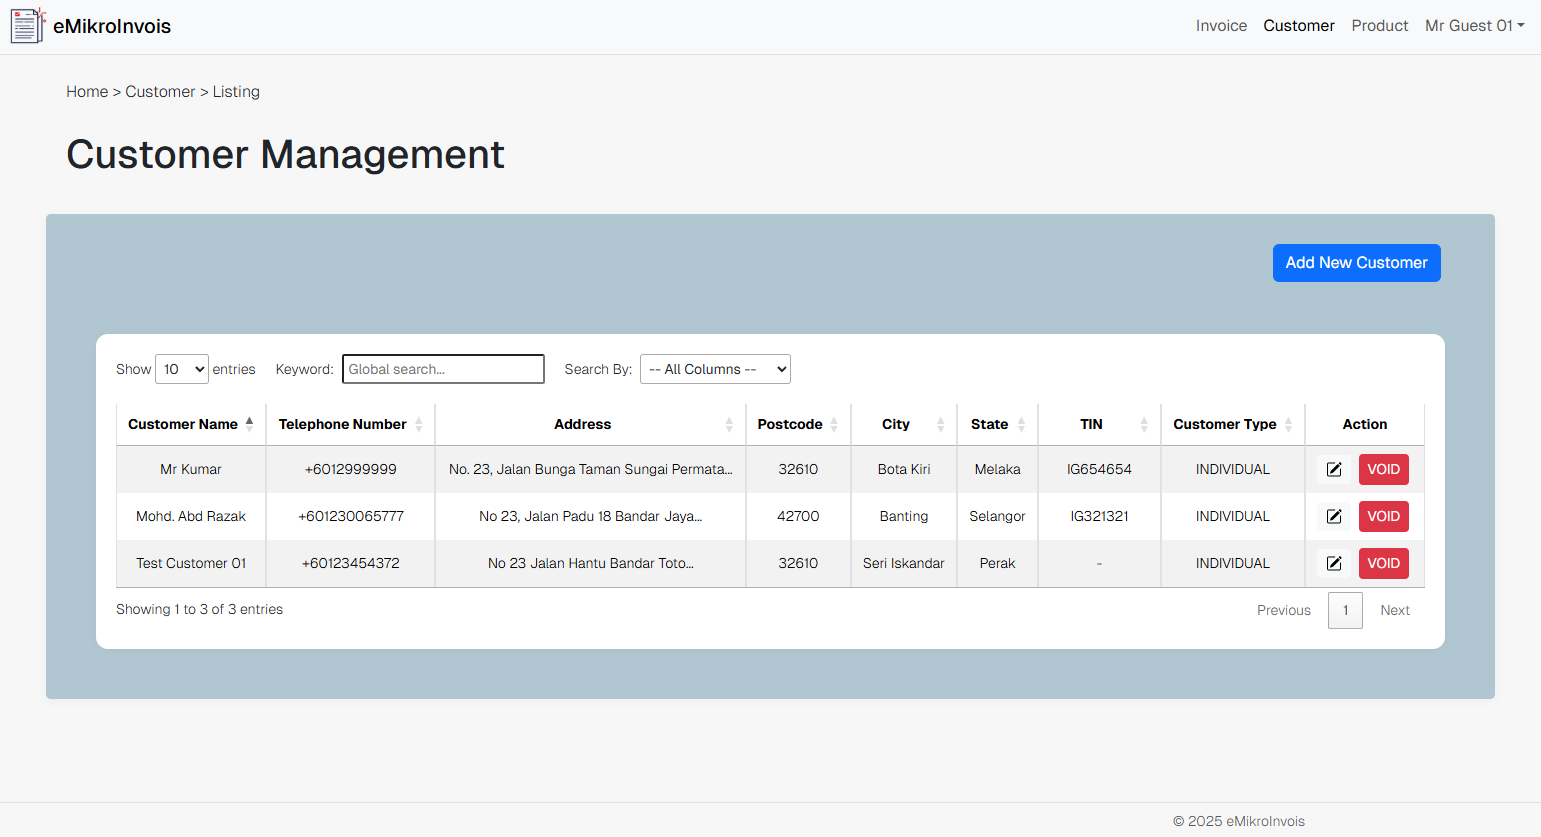
Task: Go to Invoice in top navigation
Action: pos(1221,26)
